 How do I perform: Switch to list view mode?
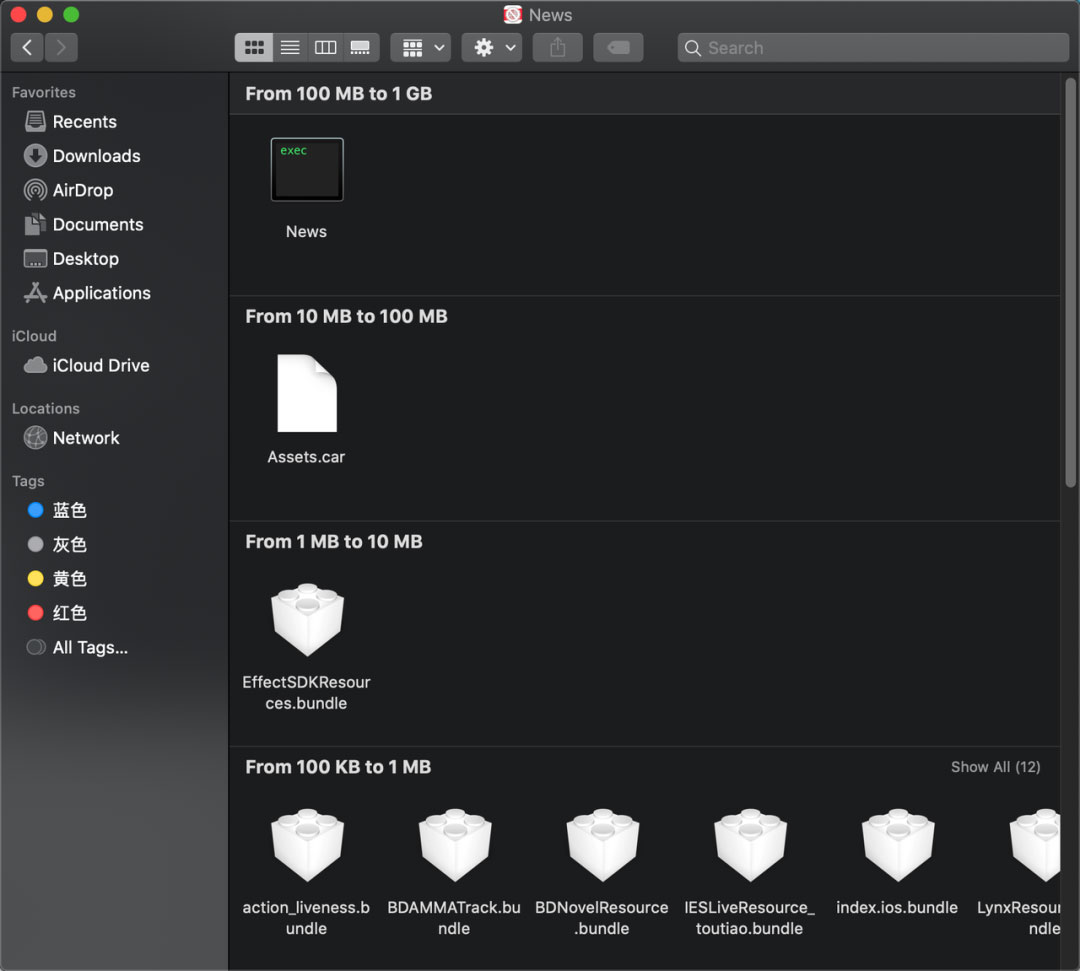click(290, 47)
